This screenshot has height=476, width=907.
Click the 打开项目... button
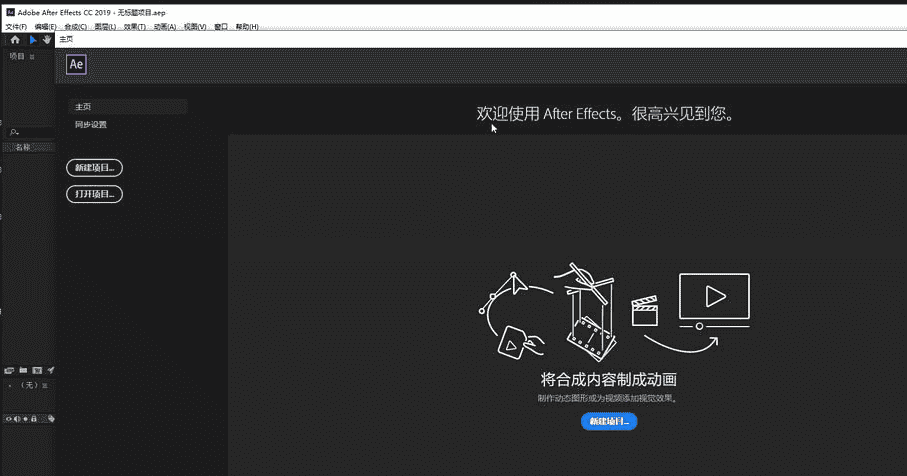tap(94, 194)
